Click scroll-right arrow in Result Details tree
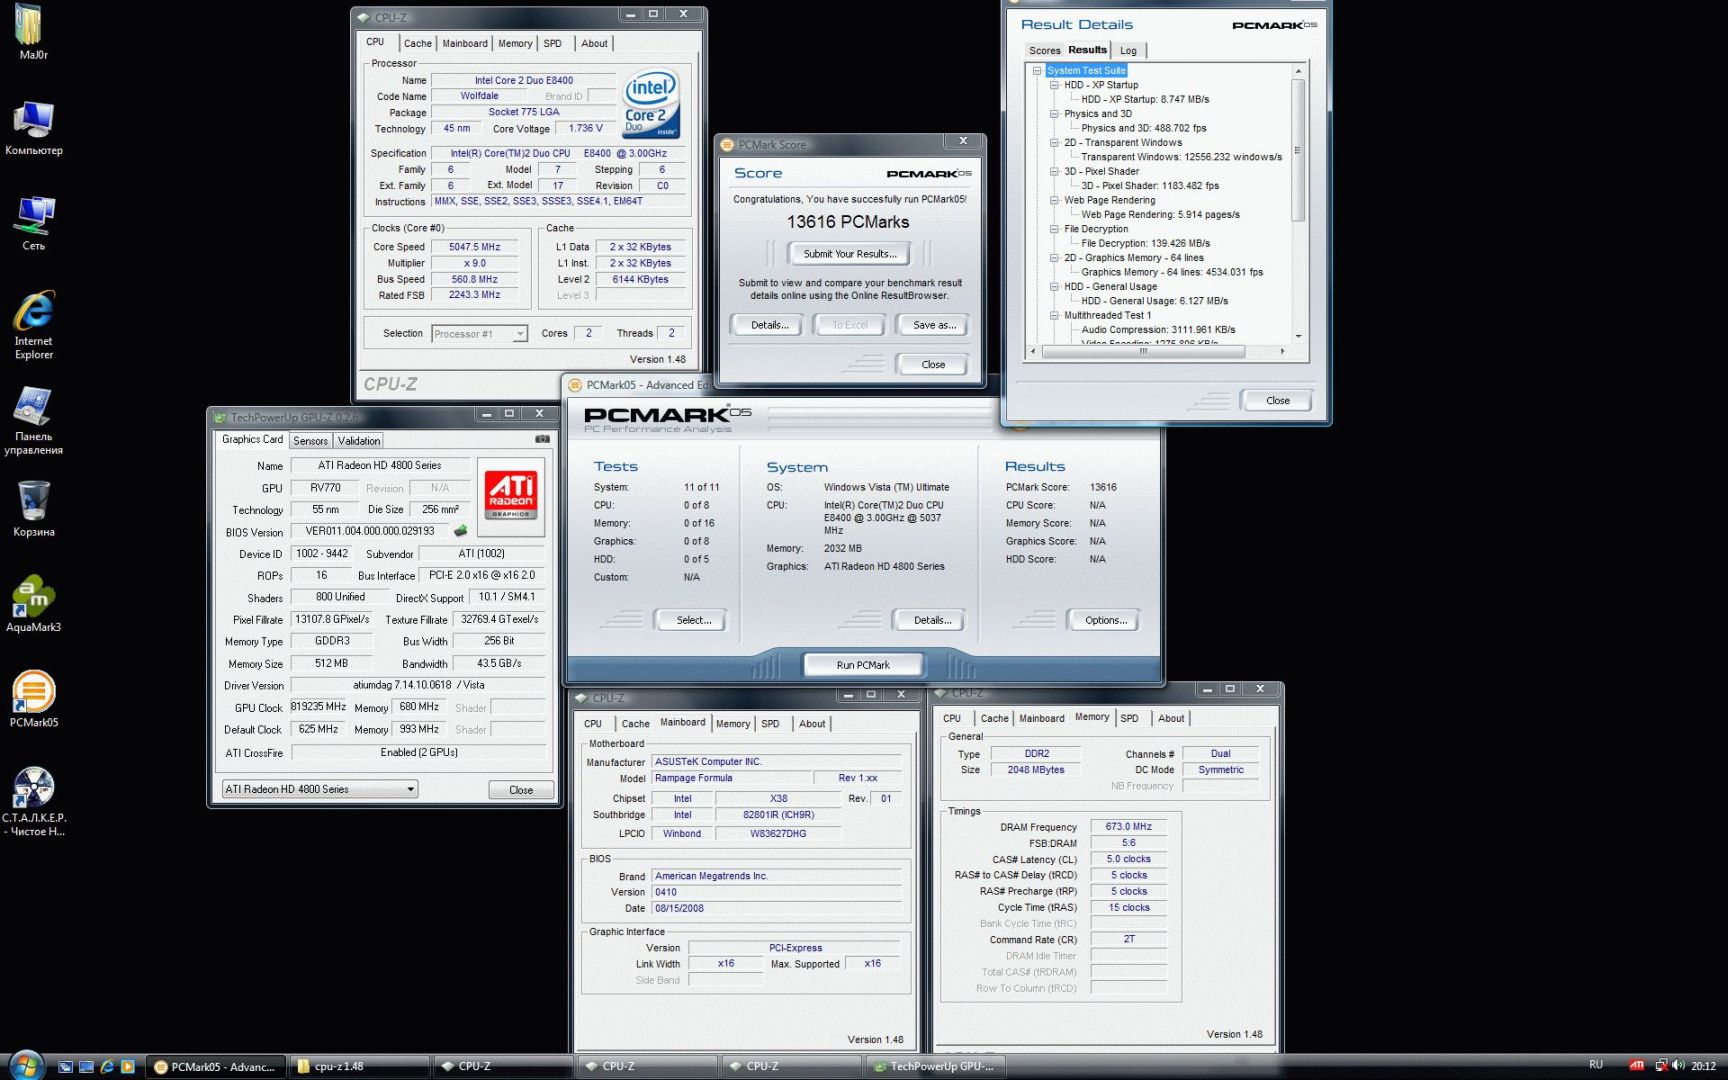The image size is (1728, 1080). pos(1282,352)
